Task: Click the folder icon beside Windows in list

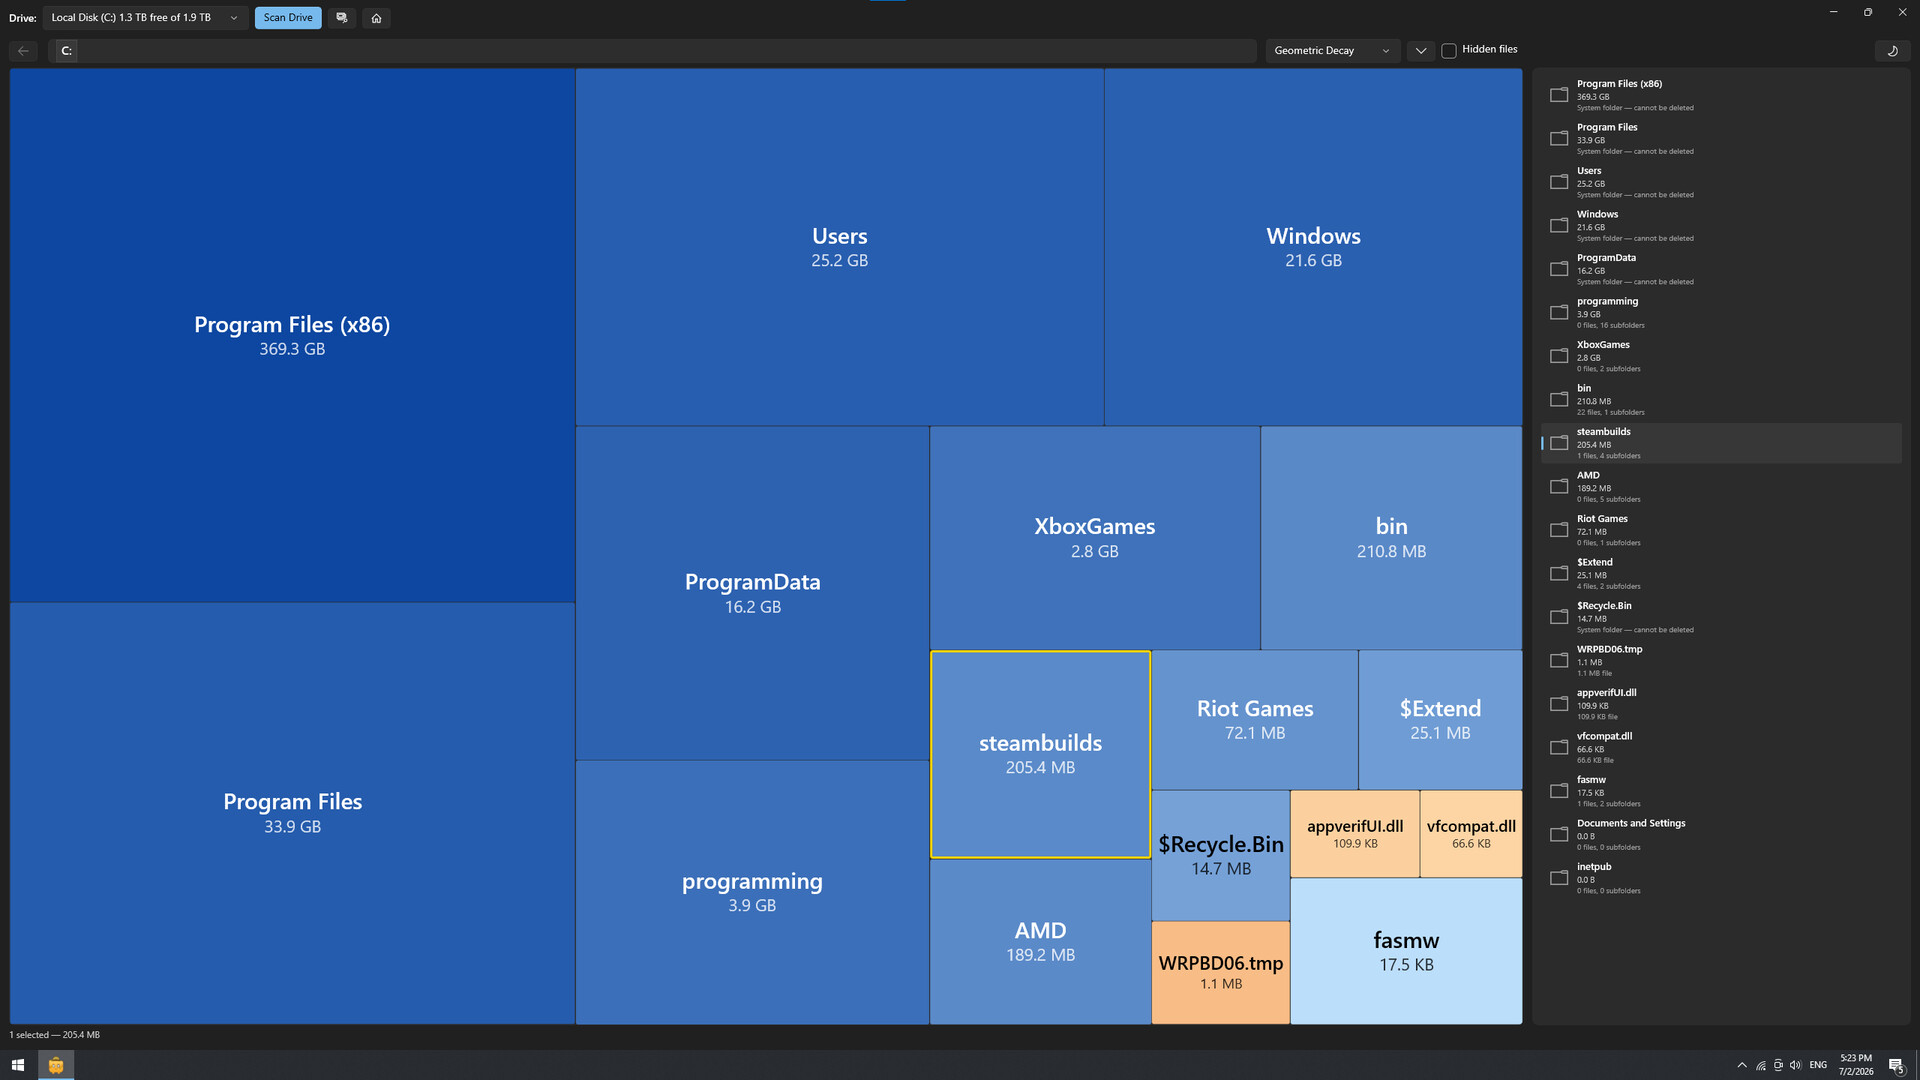Action: (1559, 225)
